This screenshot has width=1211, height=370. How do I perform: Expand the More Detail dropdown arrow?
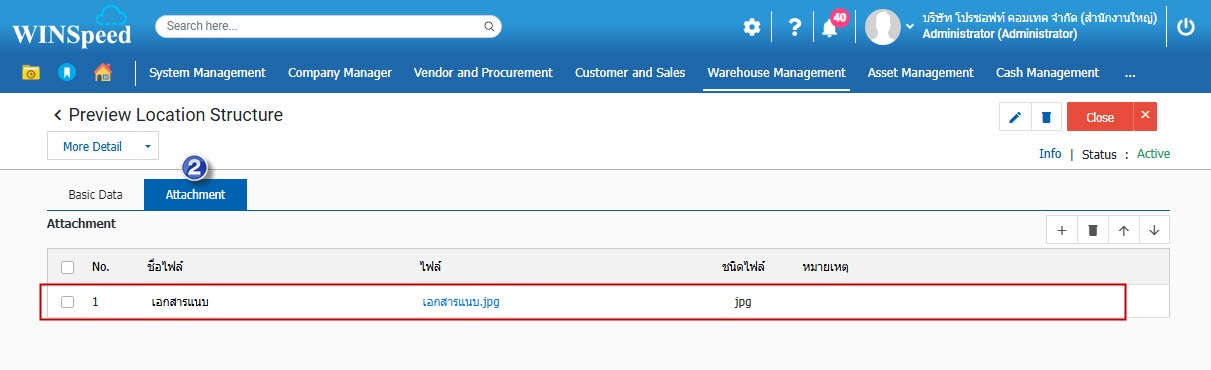click(146, 146)
